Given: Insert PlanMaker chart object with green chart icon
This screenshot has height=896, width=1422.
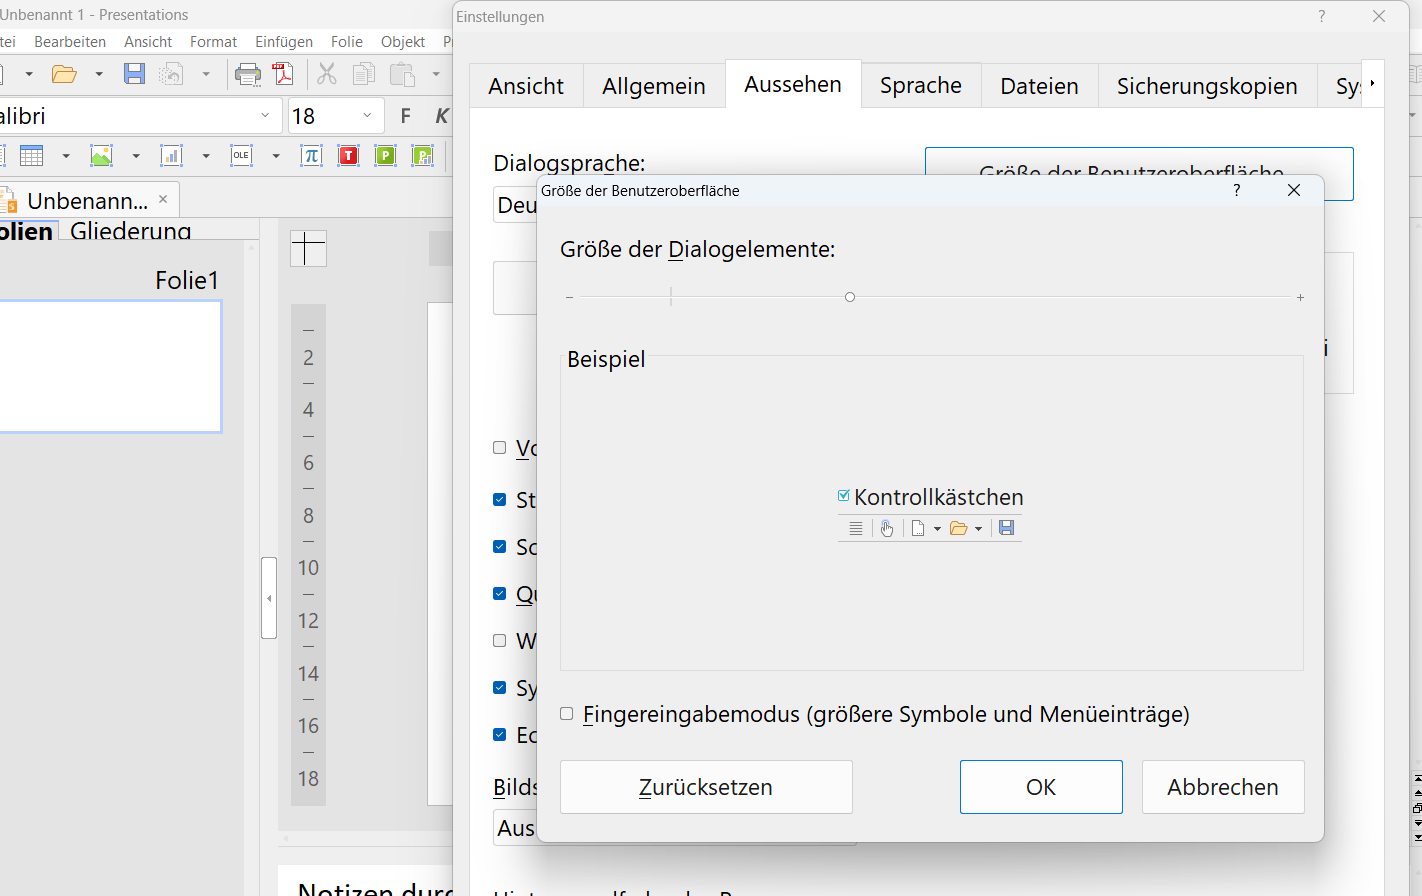Looking at the screenshot, I should 422,156.
